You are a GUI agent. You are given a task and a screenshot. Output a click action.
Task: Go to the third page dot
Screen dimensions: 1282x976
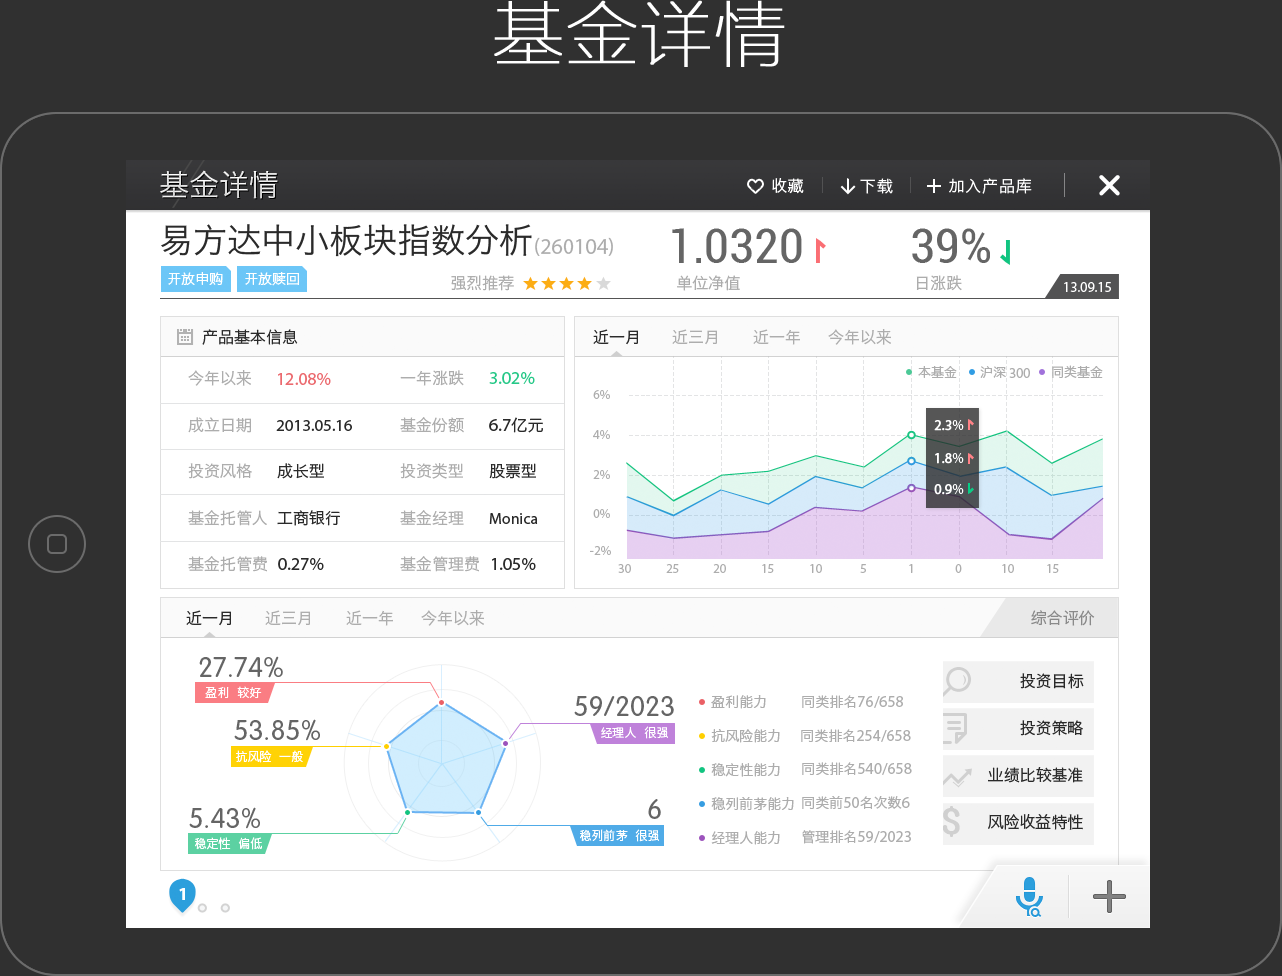[x=225, y=908]
